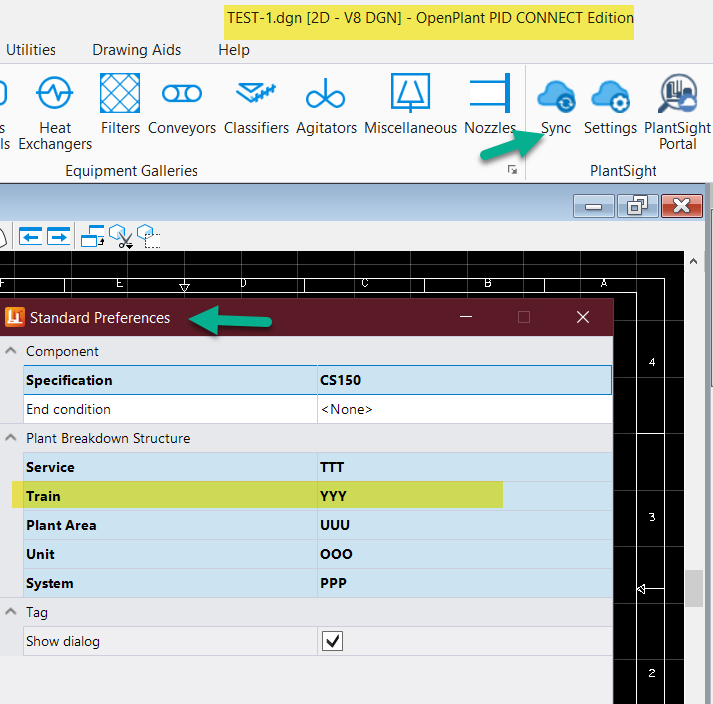Open the Heat Exchangers gallery
The image size is (713, 704).
pyautogui.click(x=55, y=112)
